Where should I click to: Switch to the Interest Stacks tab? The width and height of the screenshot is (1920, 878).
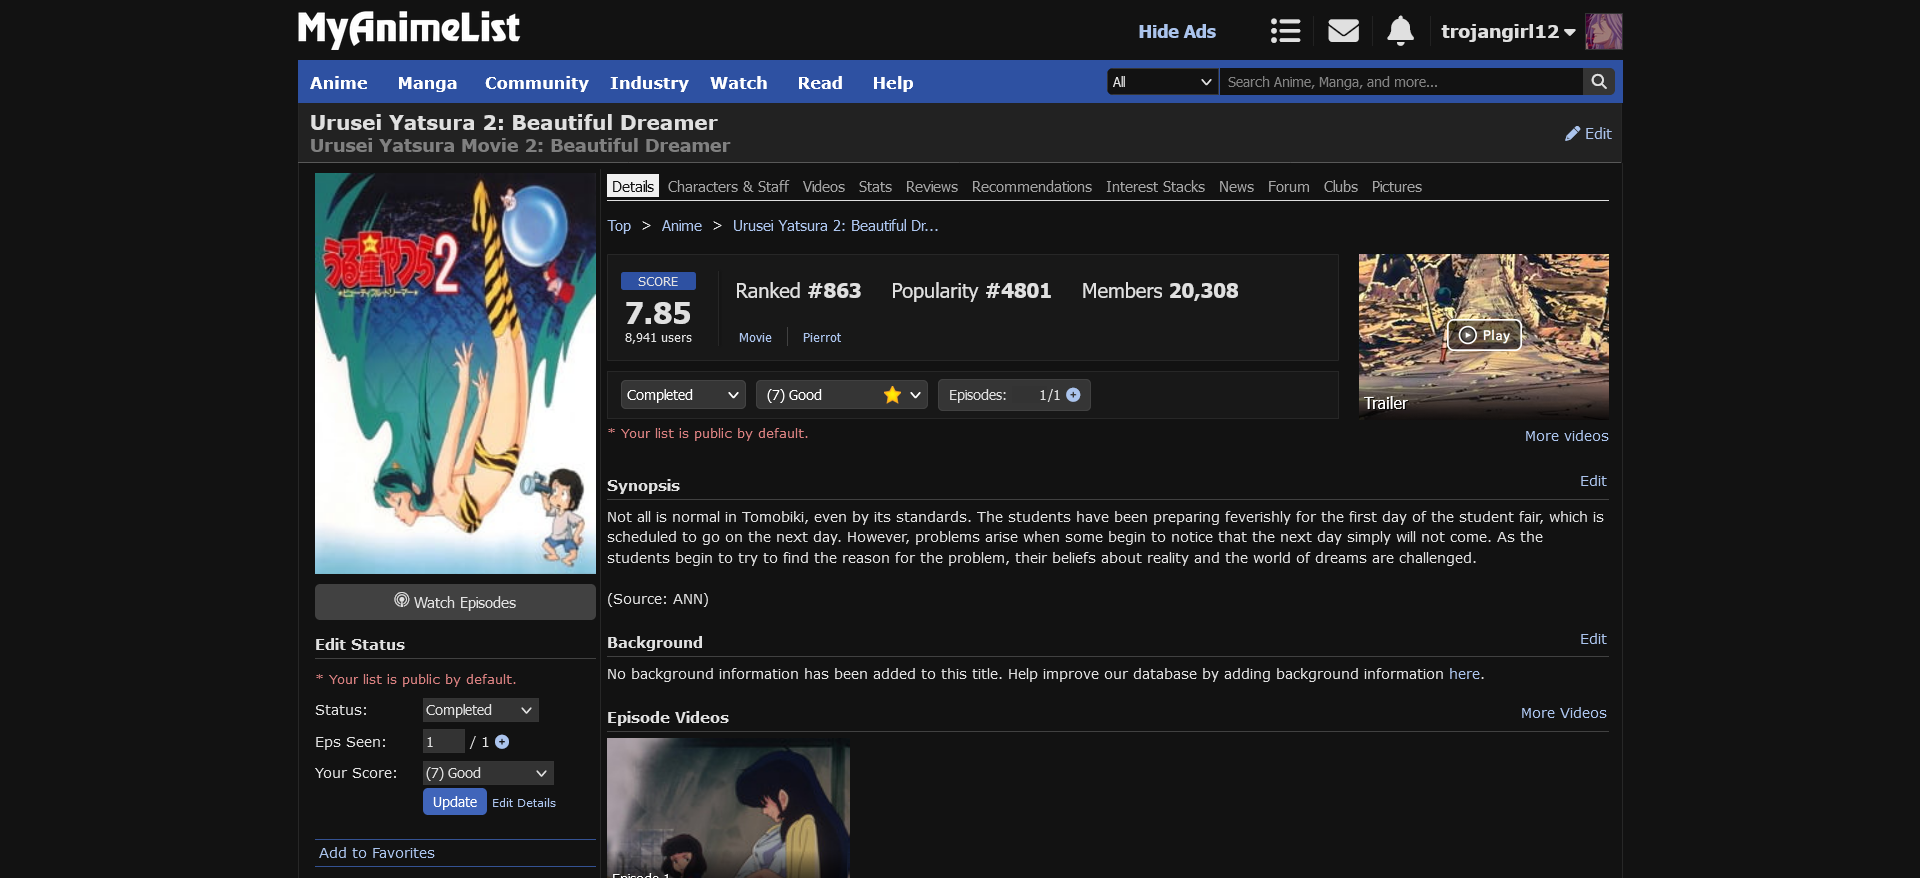(x=1155, y=187)
